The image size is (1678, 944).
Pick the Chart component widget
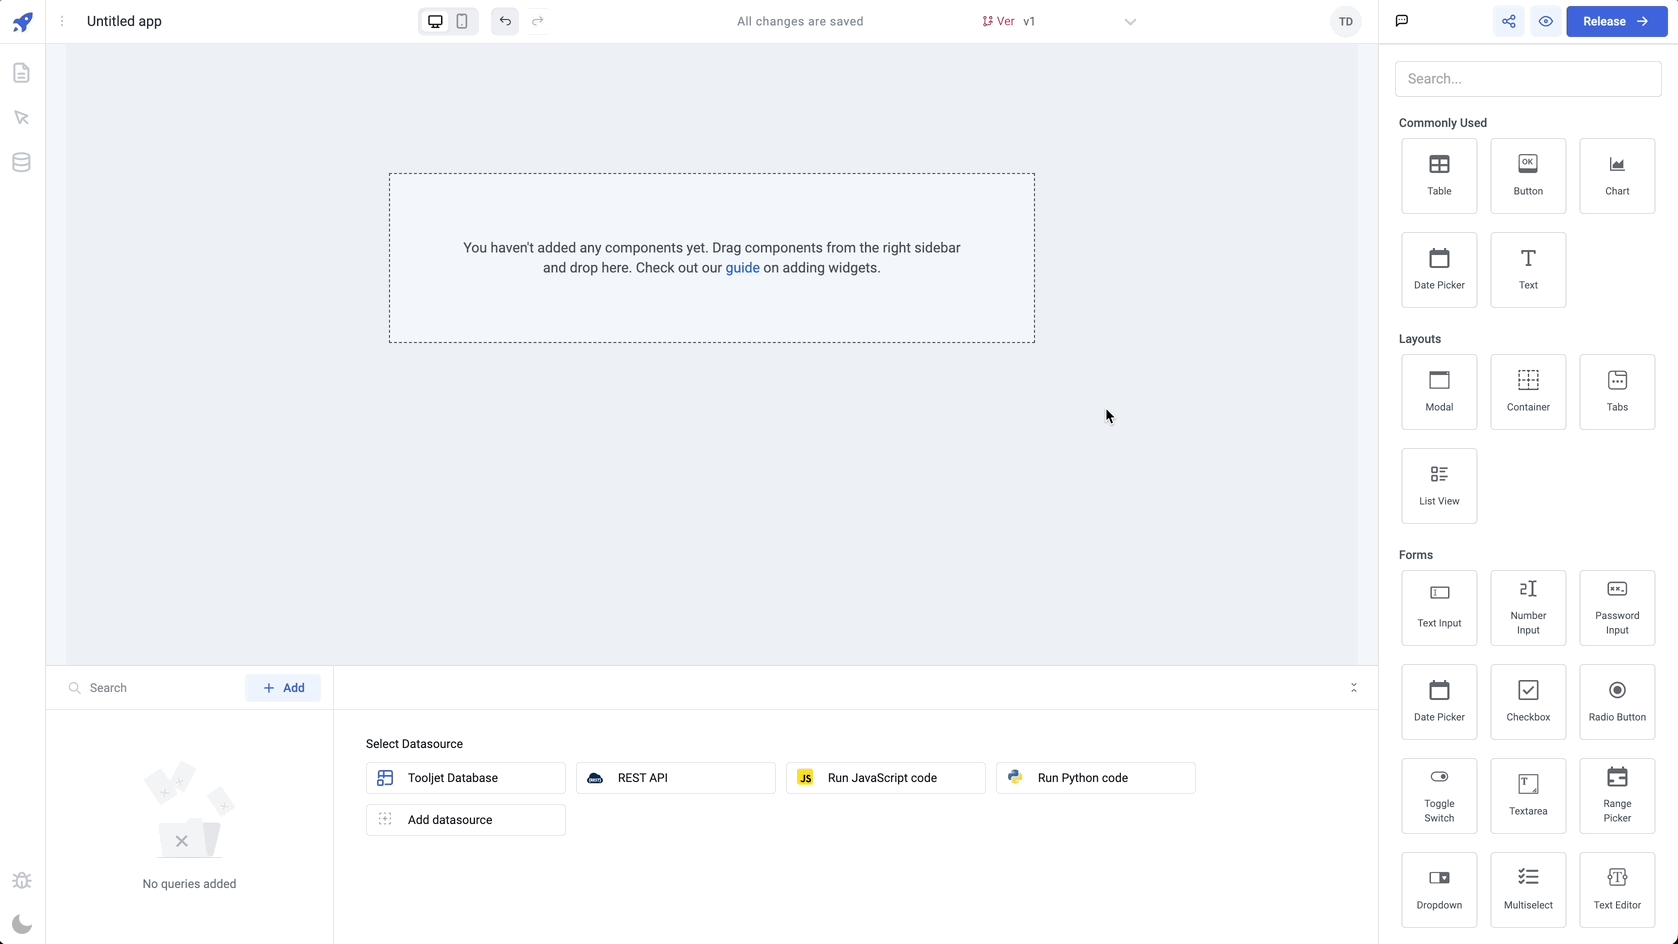(1617, 176)
